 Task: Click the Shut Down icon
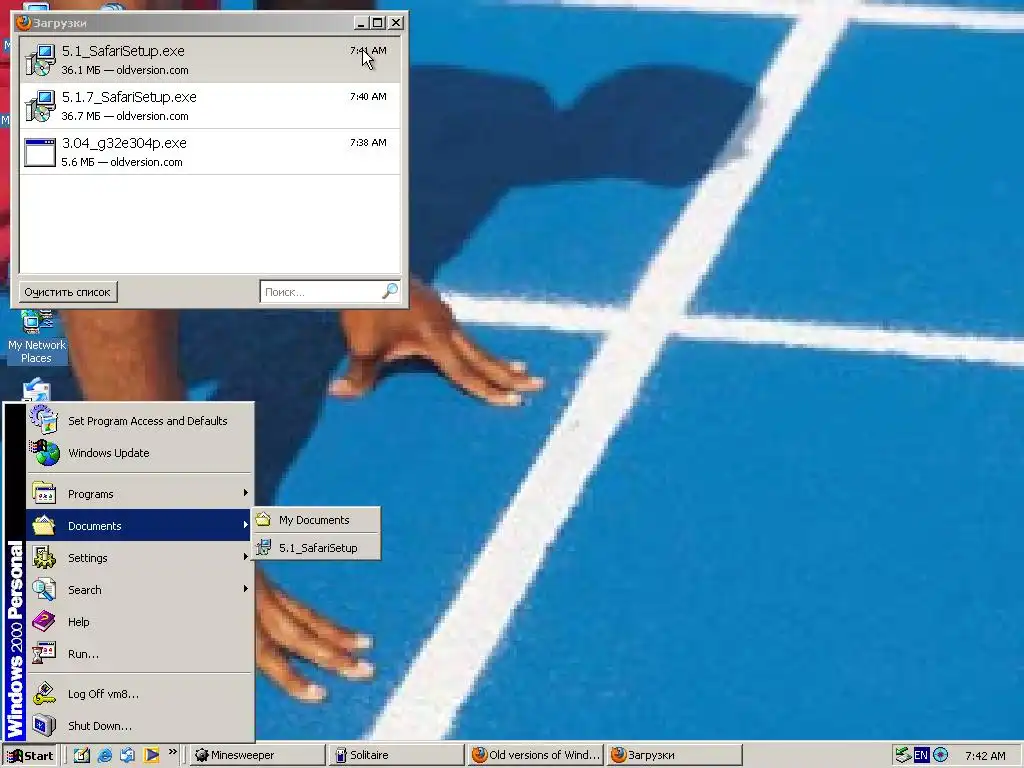[x=44, y=725]
